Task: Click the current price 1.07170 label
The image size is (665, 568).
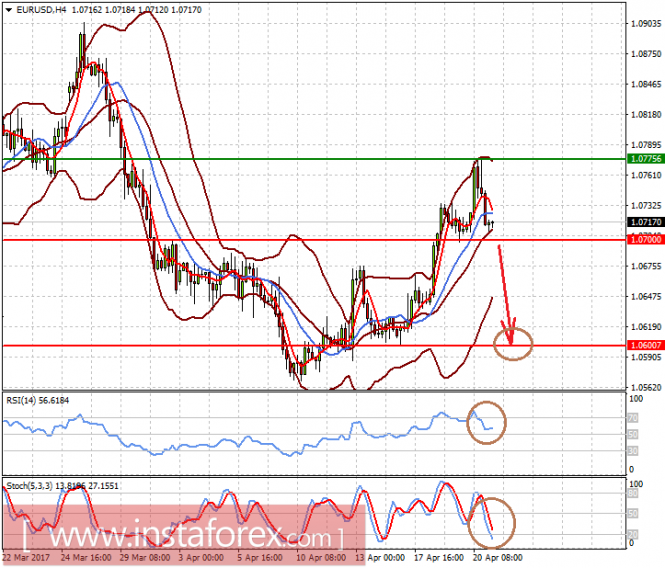Action: point(646,222)
